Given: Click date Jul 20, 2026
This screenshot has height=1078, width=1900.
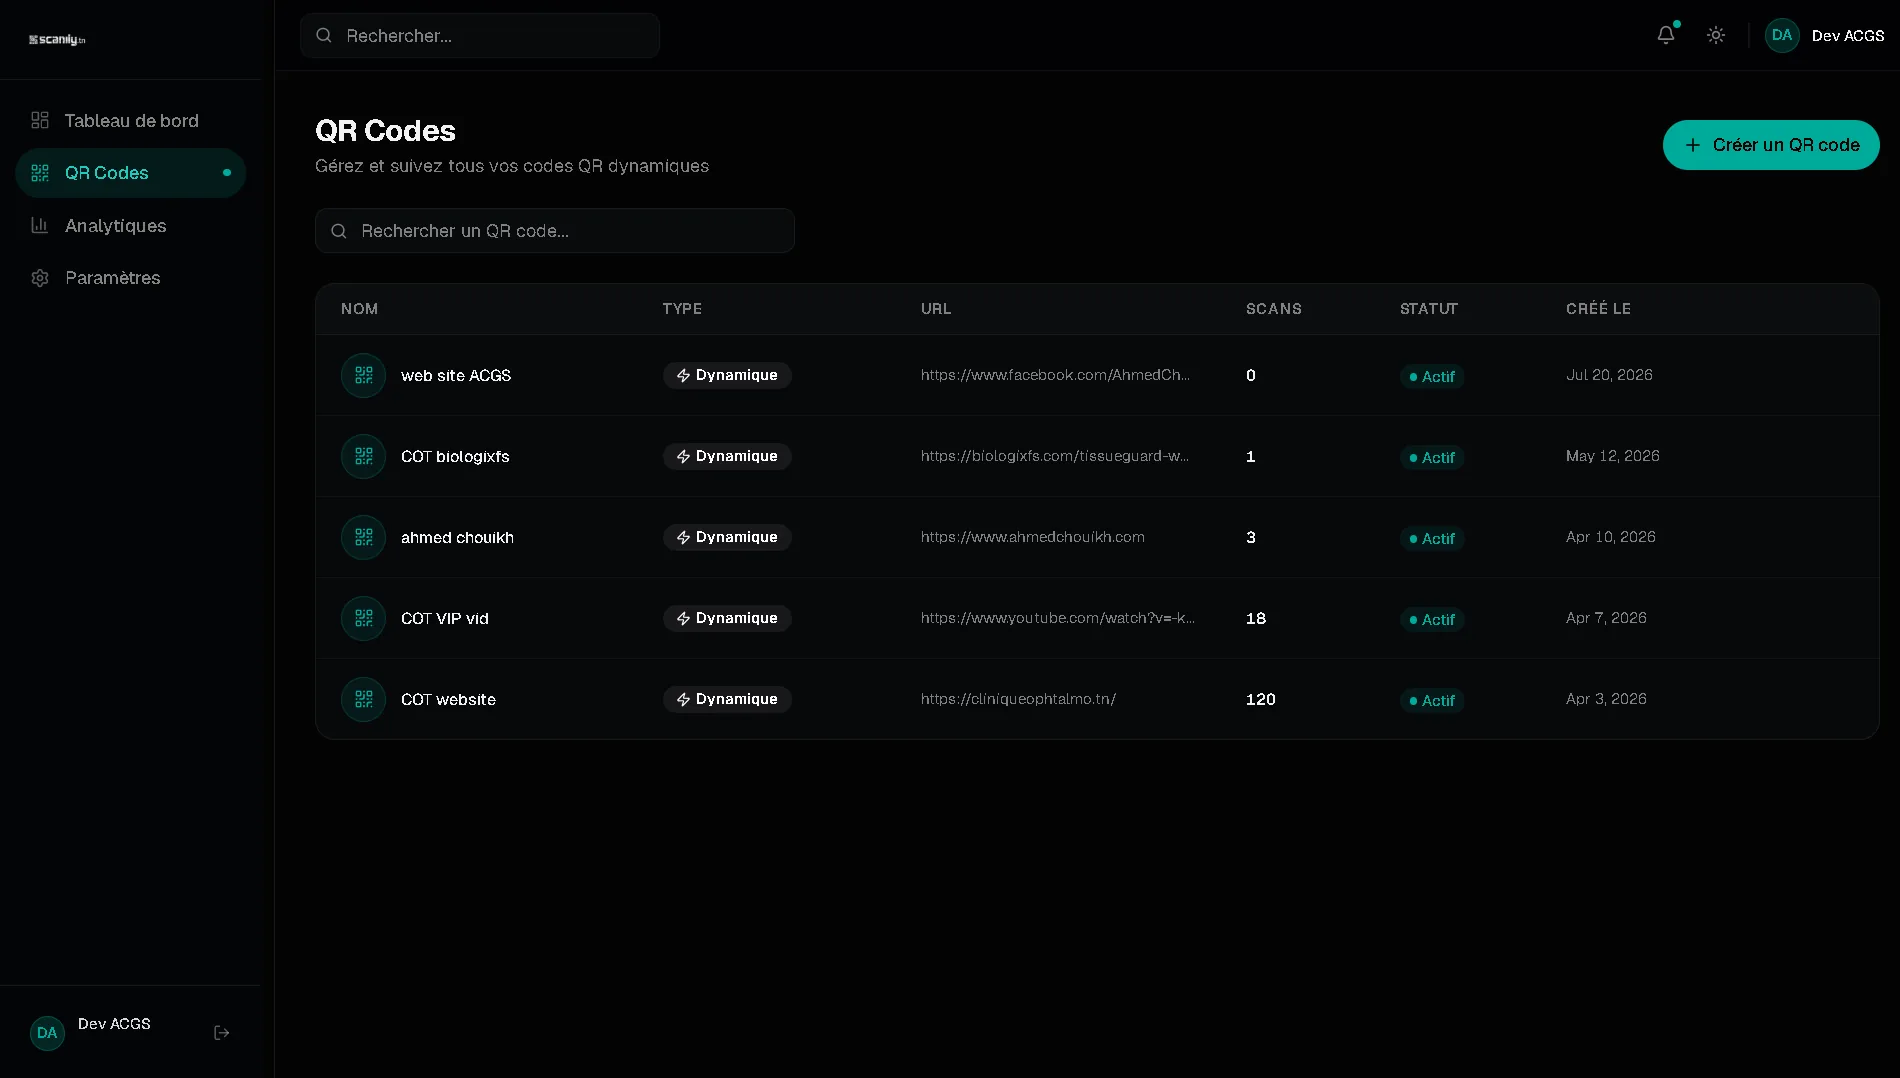Looking at the screenshot, I should (x=1609, y=375).
